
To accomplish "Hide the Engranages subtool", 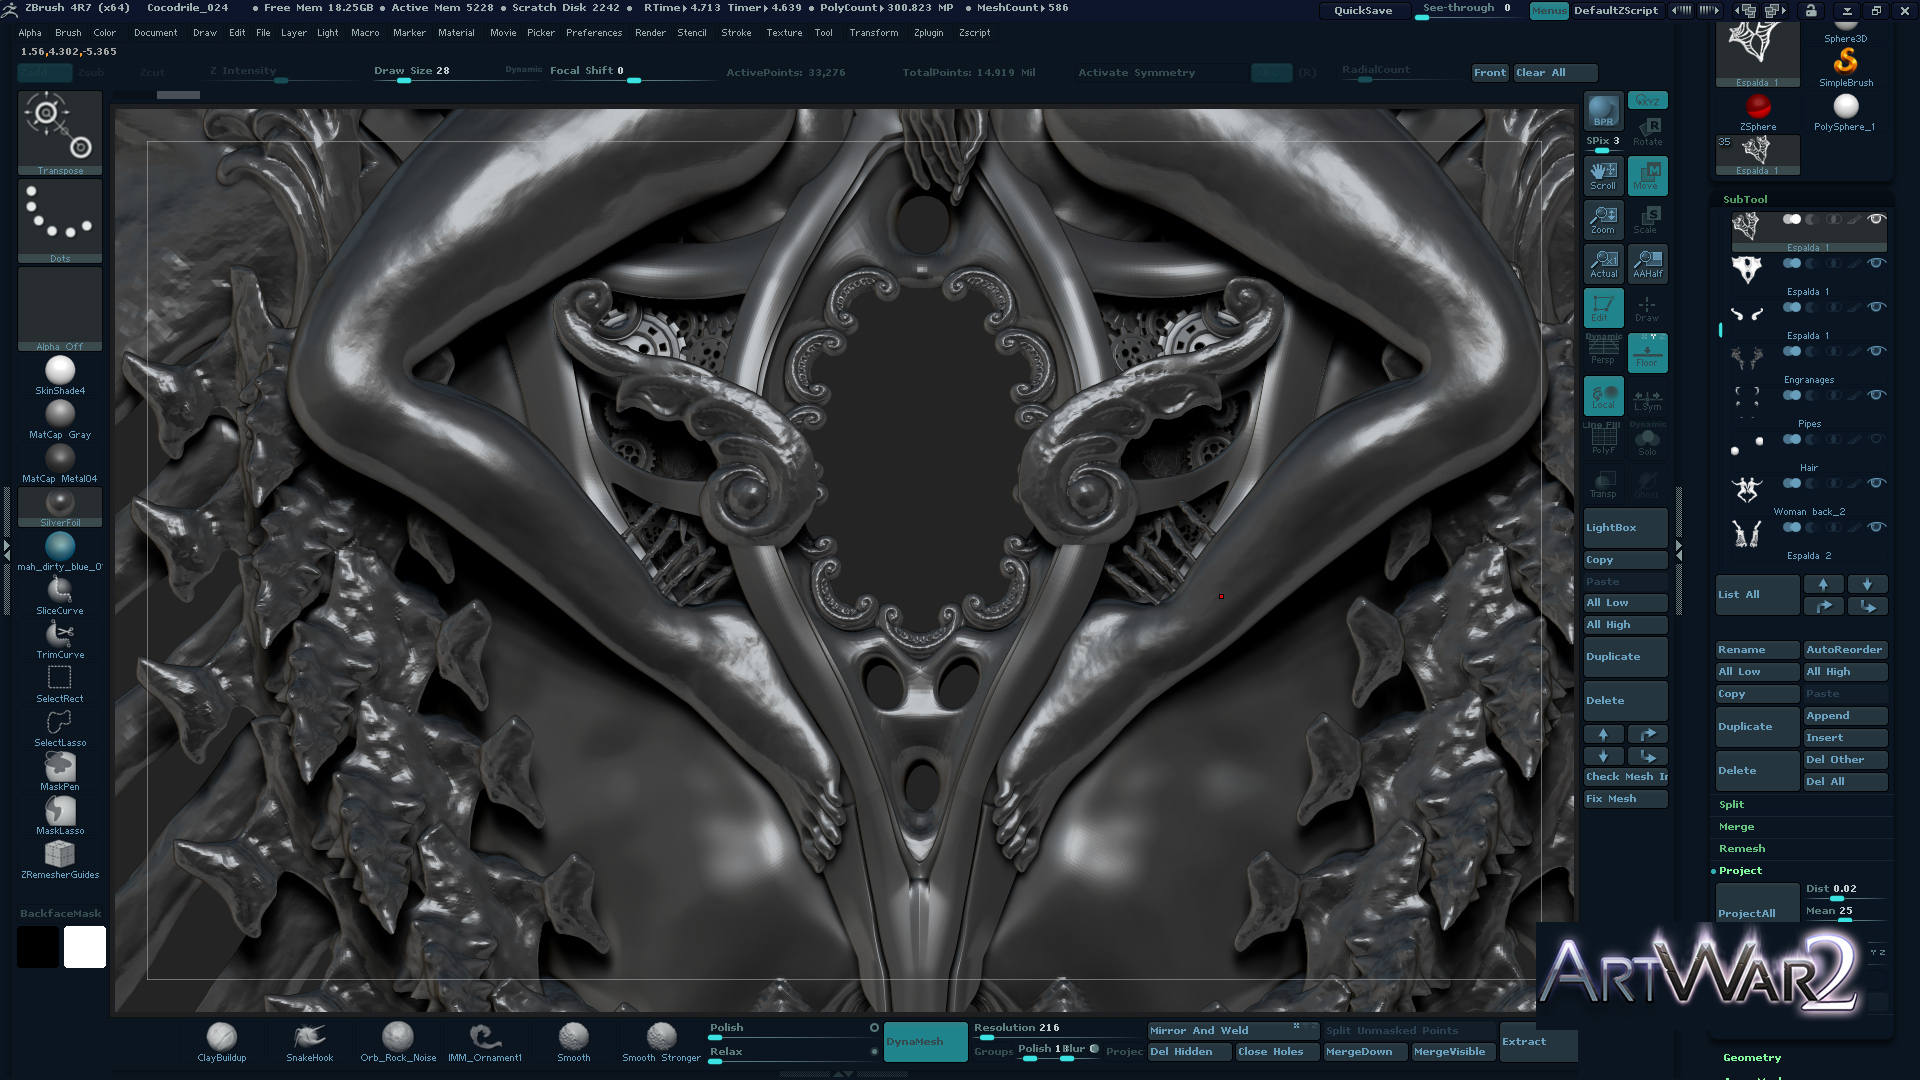I will tap(1877, 351).
